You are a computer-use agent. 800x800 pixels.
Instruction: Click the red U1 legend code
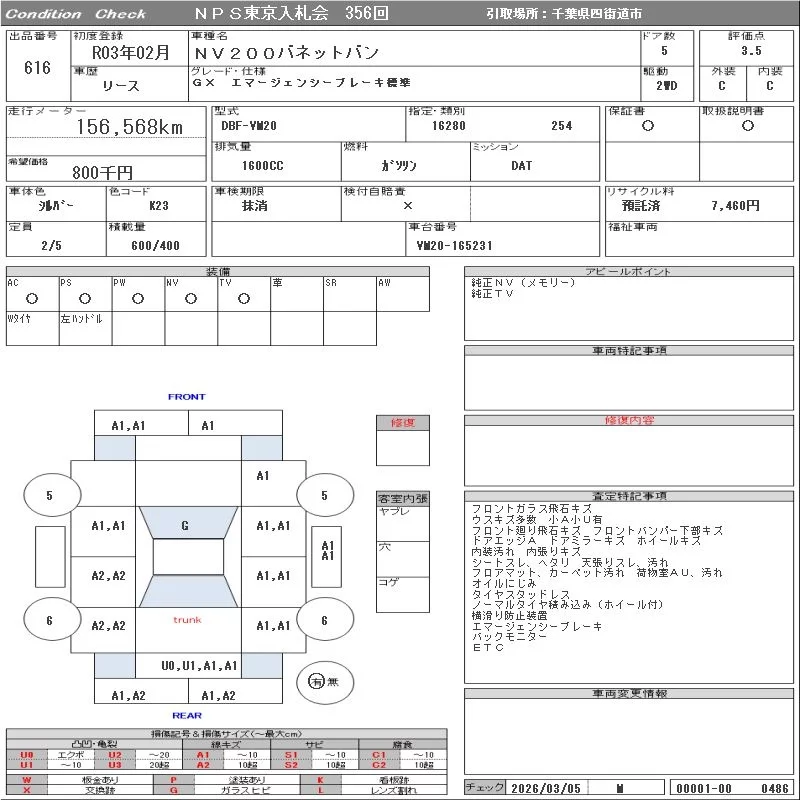[27, 765]
